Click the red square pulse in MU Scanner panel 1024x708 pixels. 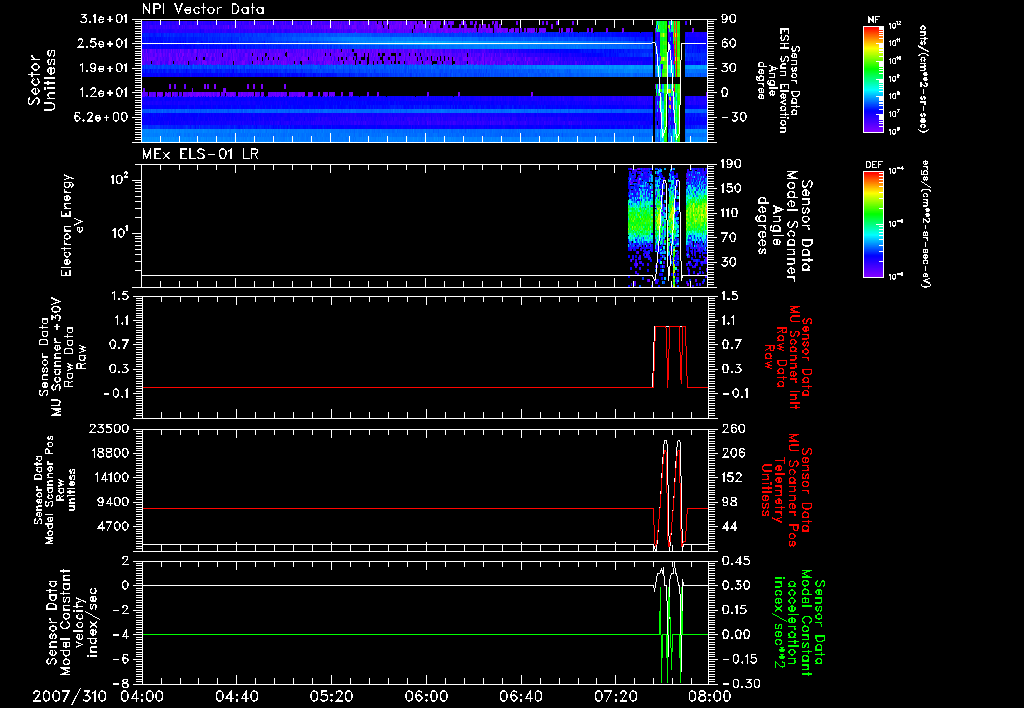coord(670,356)
